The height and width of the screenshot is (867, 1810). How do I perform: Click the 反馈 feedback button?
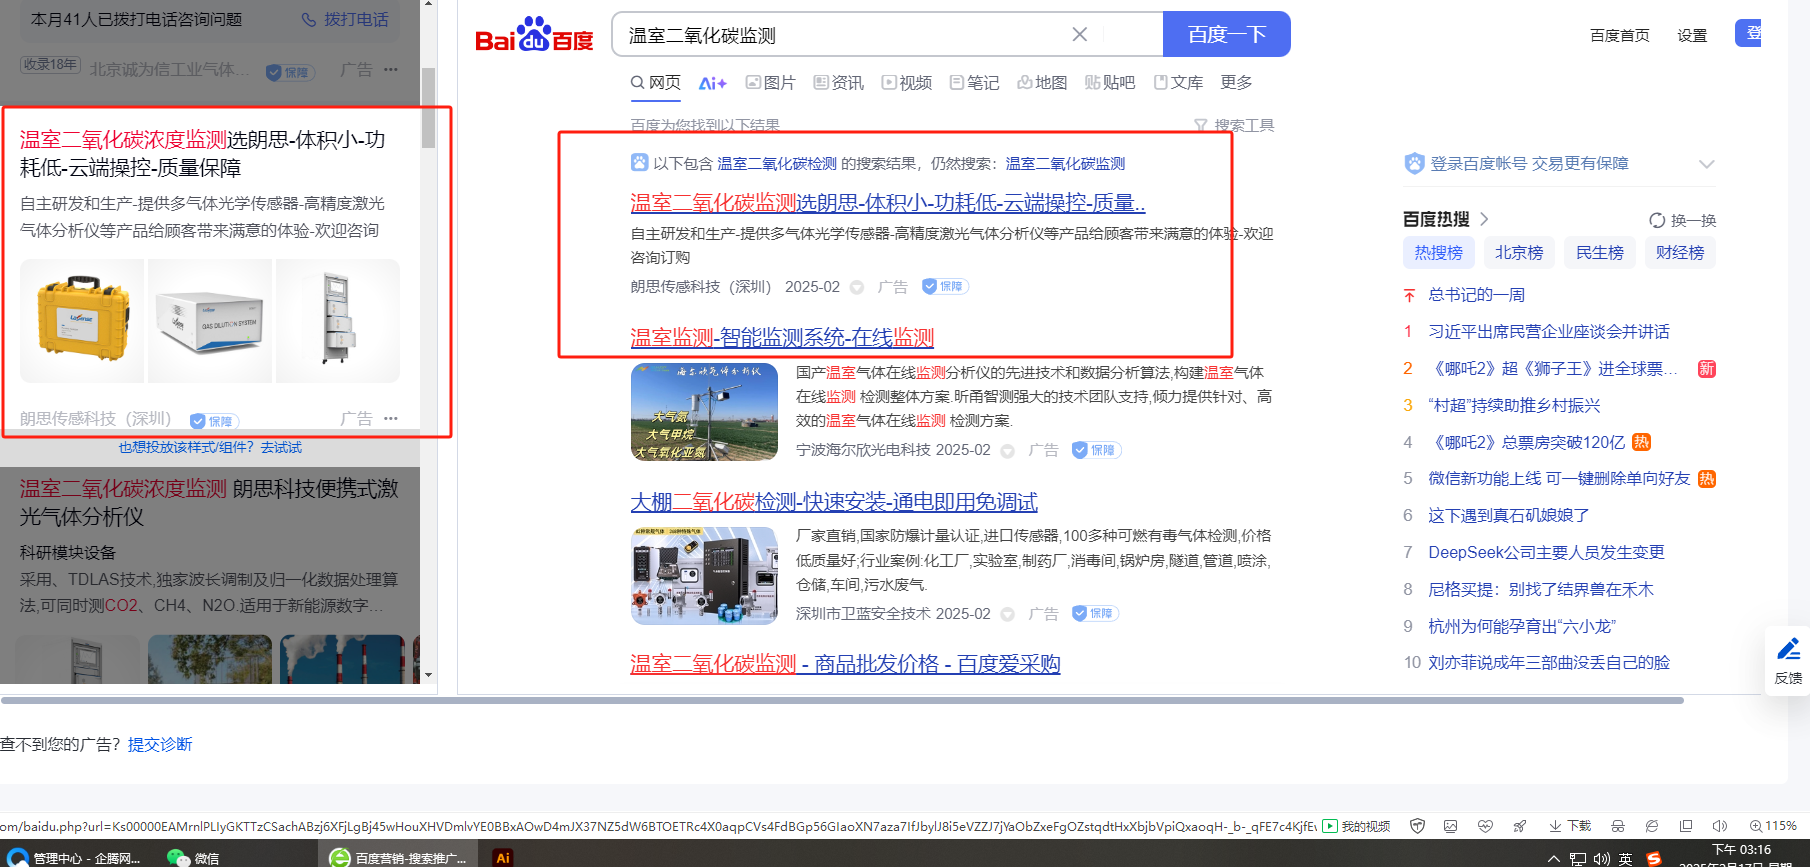point(1788,660)
